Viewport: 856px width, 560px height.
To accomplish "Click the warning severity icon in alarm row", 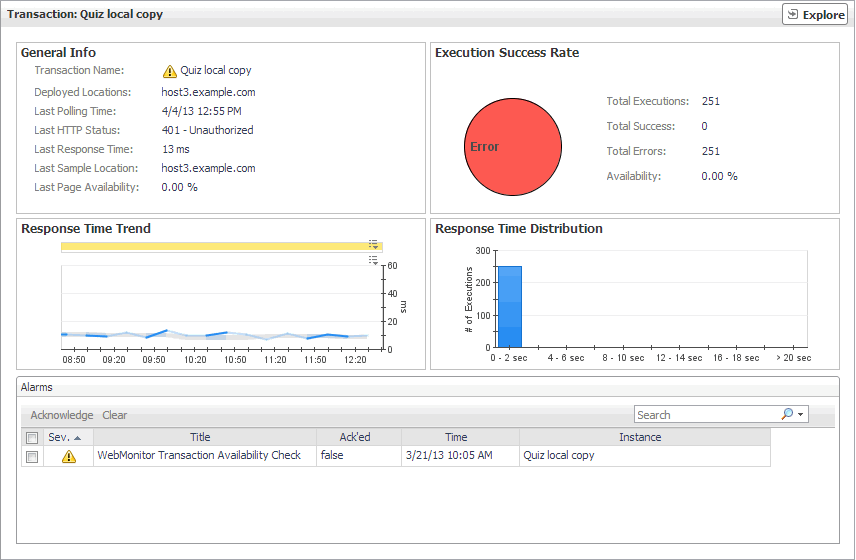I will [x=68, y=456].
